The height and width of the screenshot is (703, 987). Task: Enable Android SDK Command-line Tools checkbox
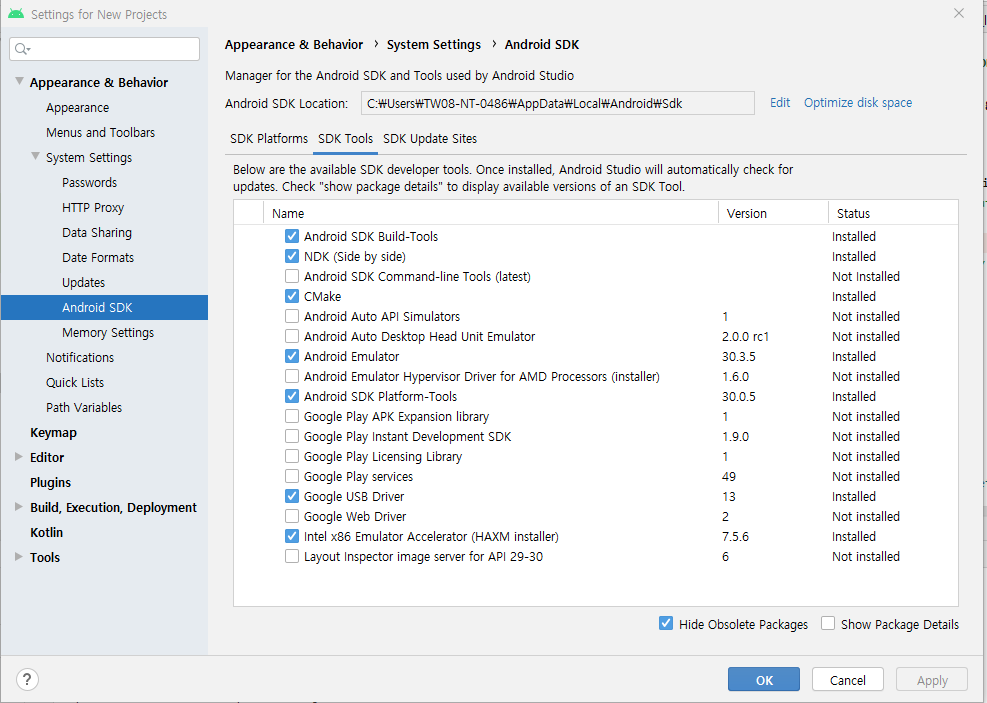coord(292,276)
